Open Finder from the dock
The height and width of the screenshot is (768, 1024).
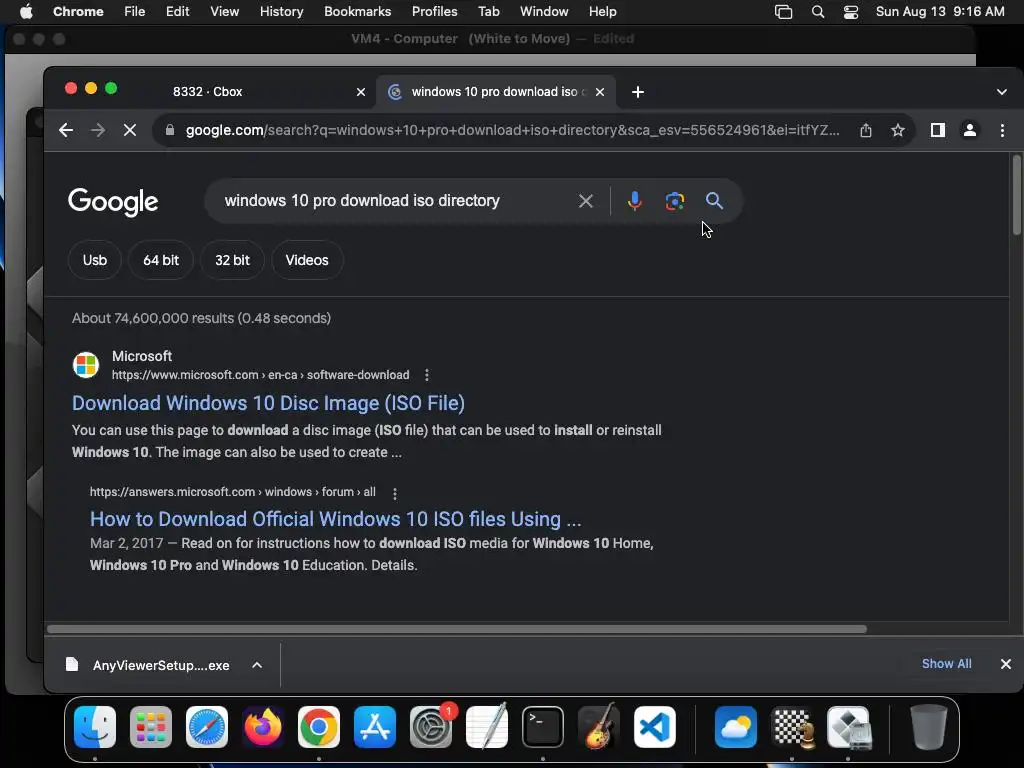(95, 727)
